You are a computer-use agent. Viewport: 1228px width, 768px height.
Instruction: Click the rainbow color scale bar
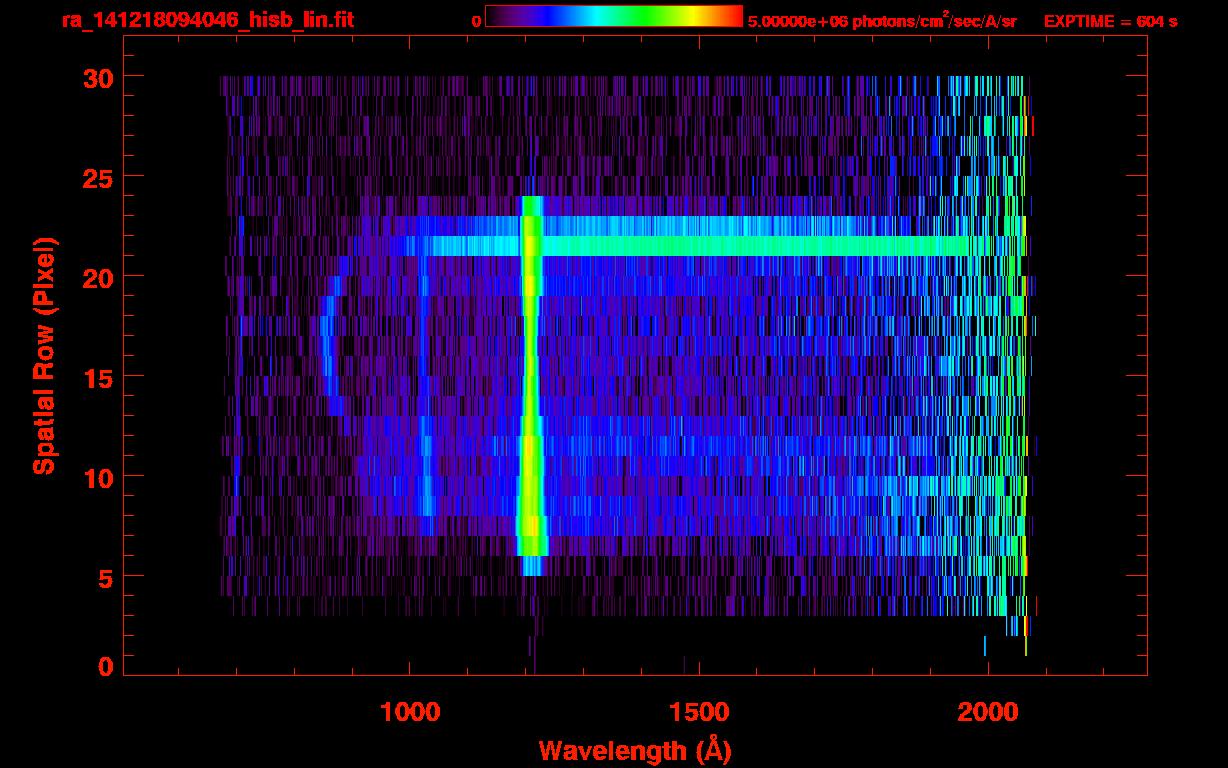[x=614, y=16]
